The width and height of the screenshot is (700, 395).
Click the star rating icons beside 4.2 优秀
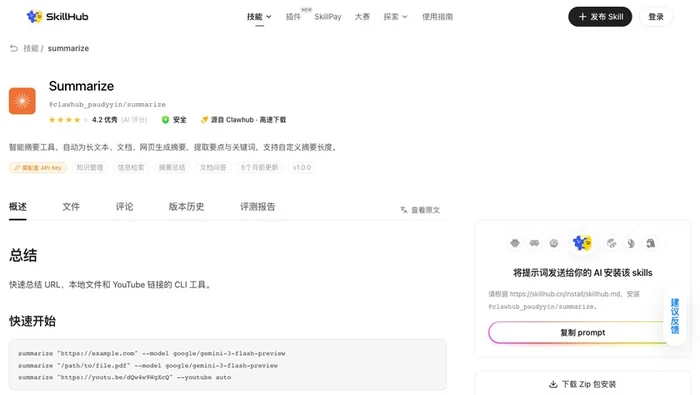(x=68, y=120)
